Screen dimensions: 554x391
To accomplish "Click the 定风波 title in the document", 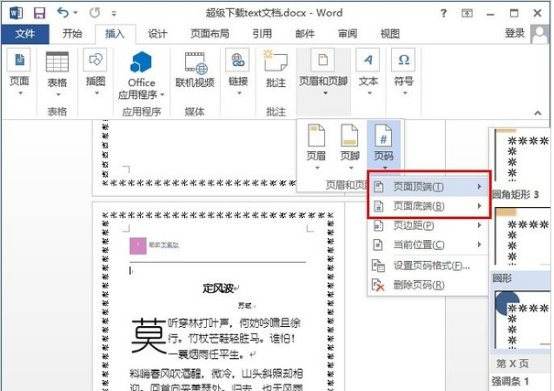I will (x=218, y=288).
